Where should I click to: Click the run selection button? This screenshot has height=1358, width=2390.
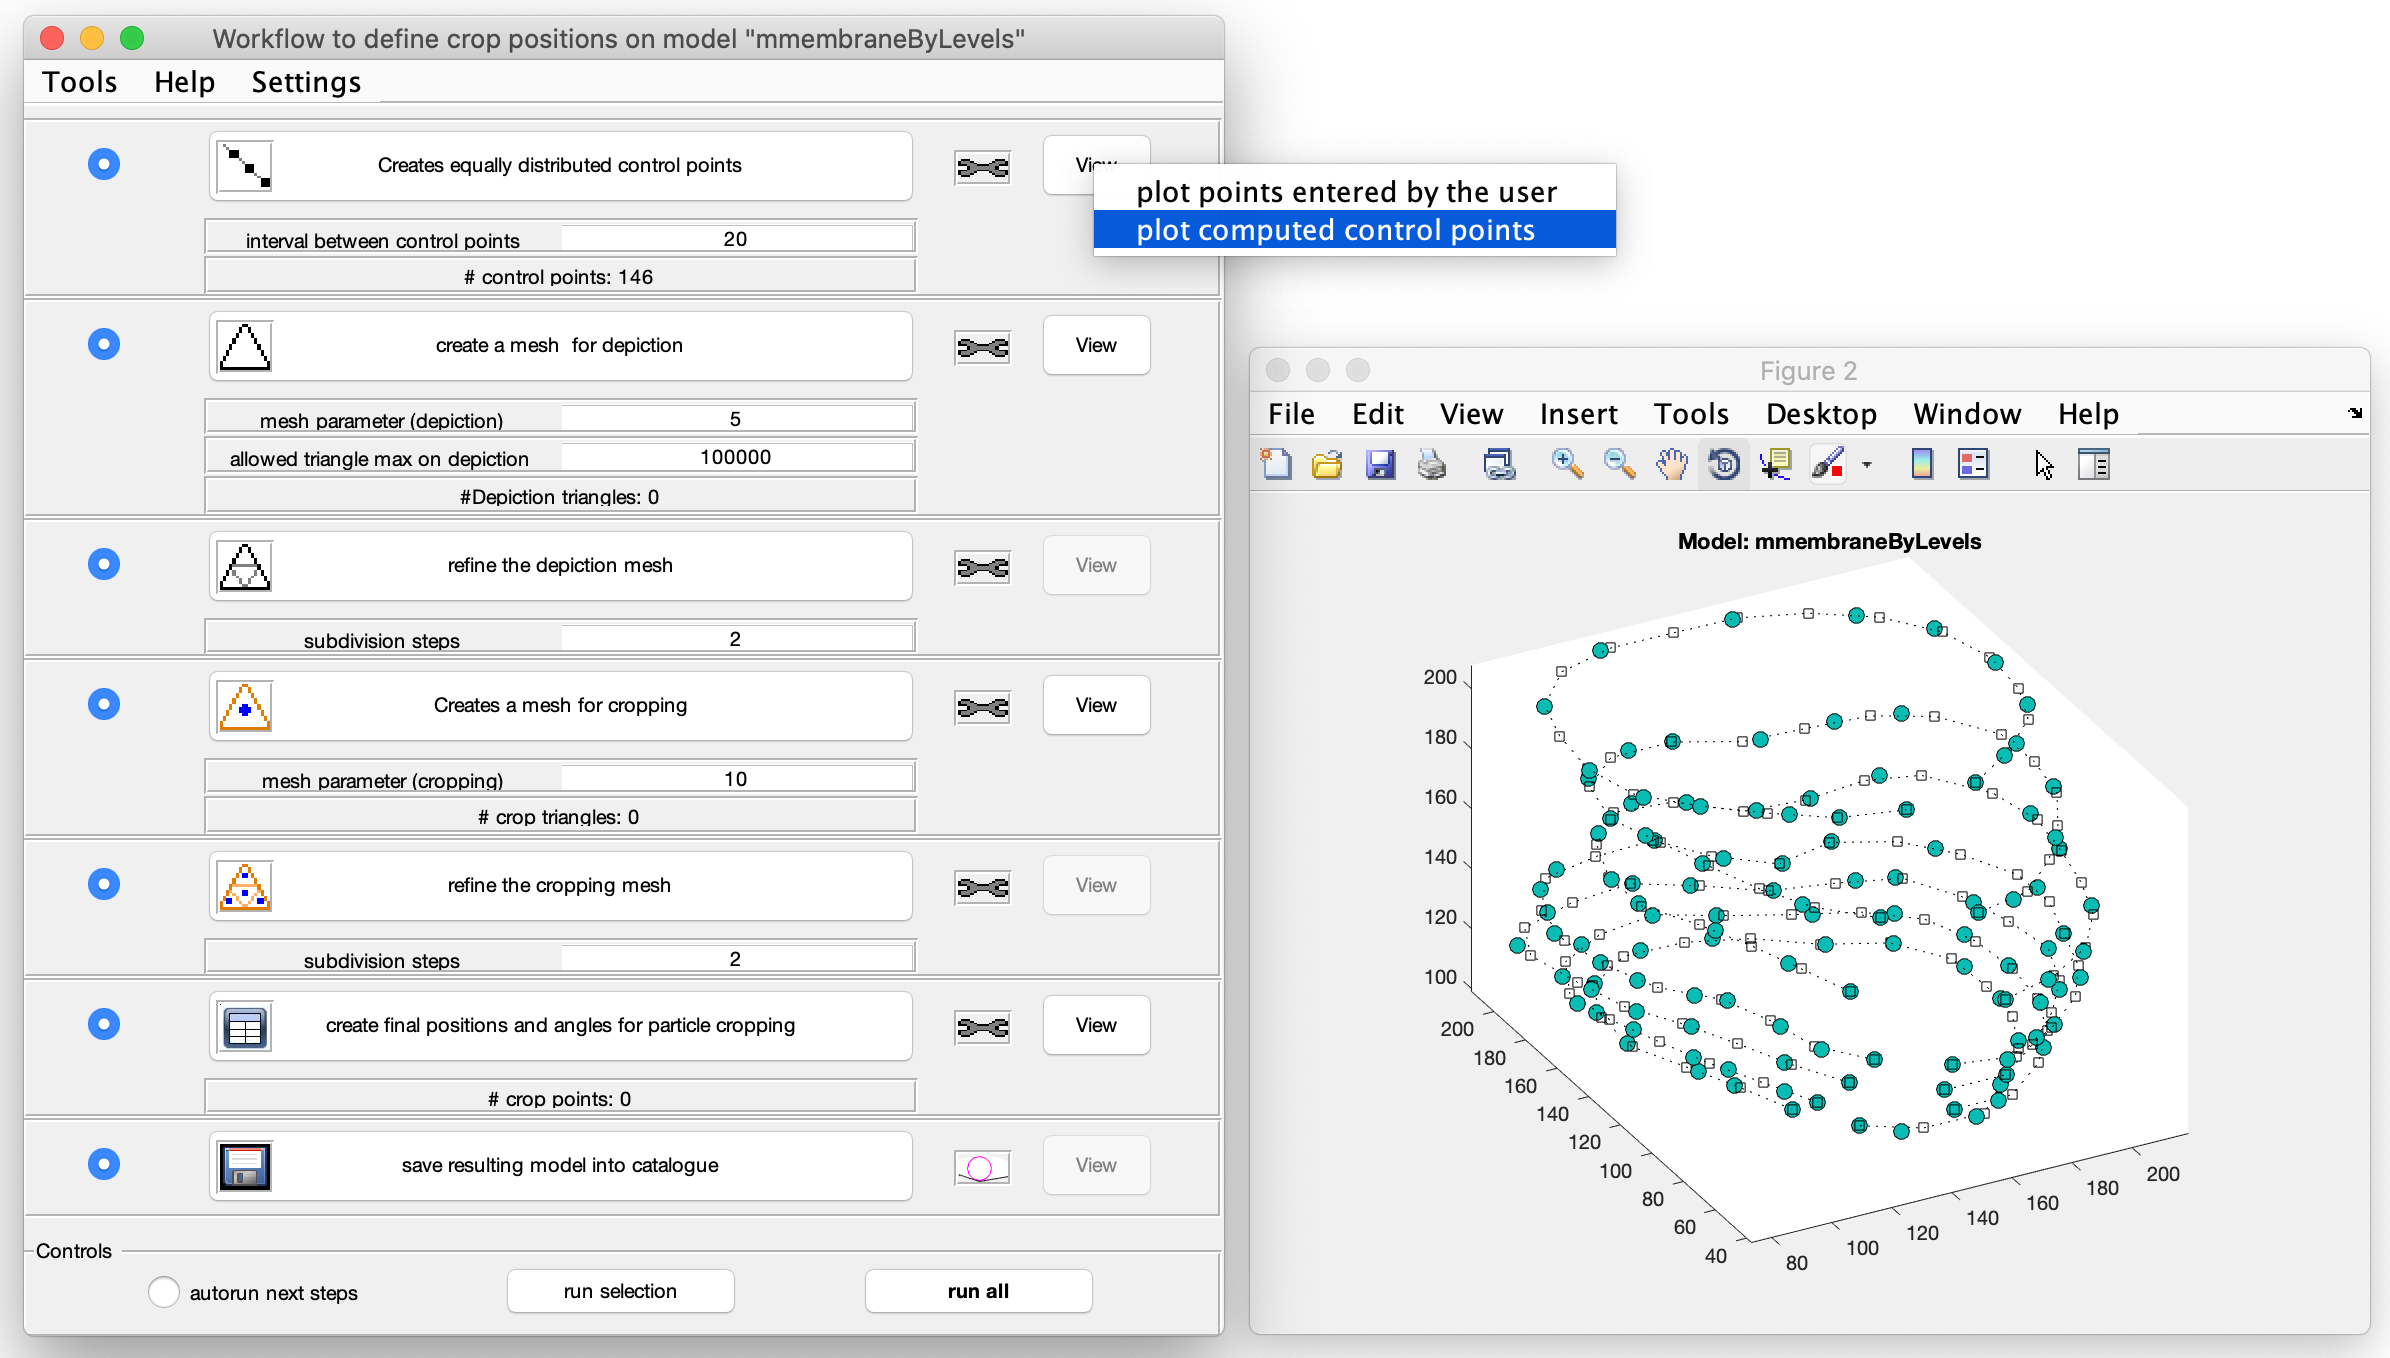620,1291
